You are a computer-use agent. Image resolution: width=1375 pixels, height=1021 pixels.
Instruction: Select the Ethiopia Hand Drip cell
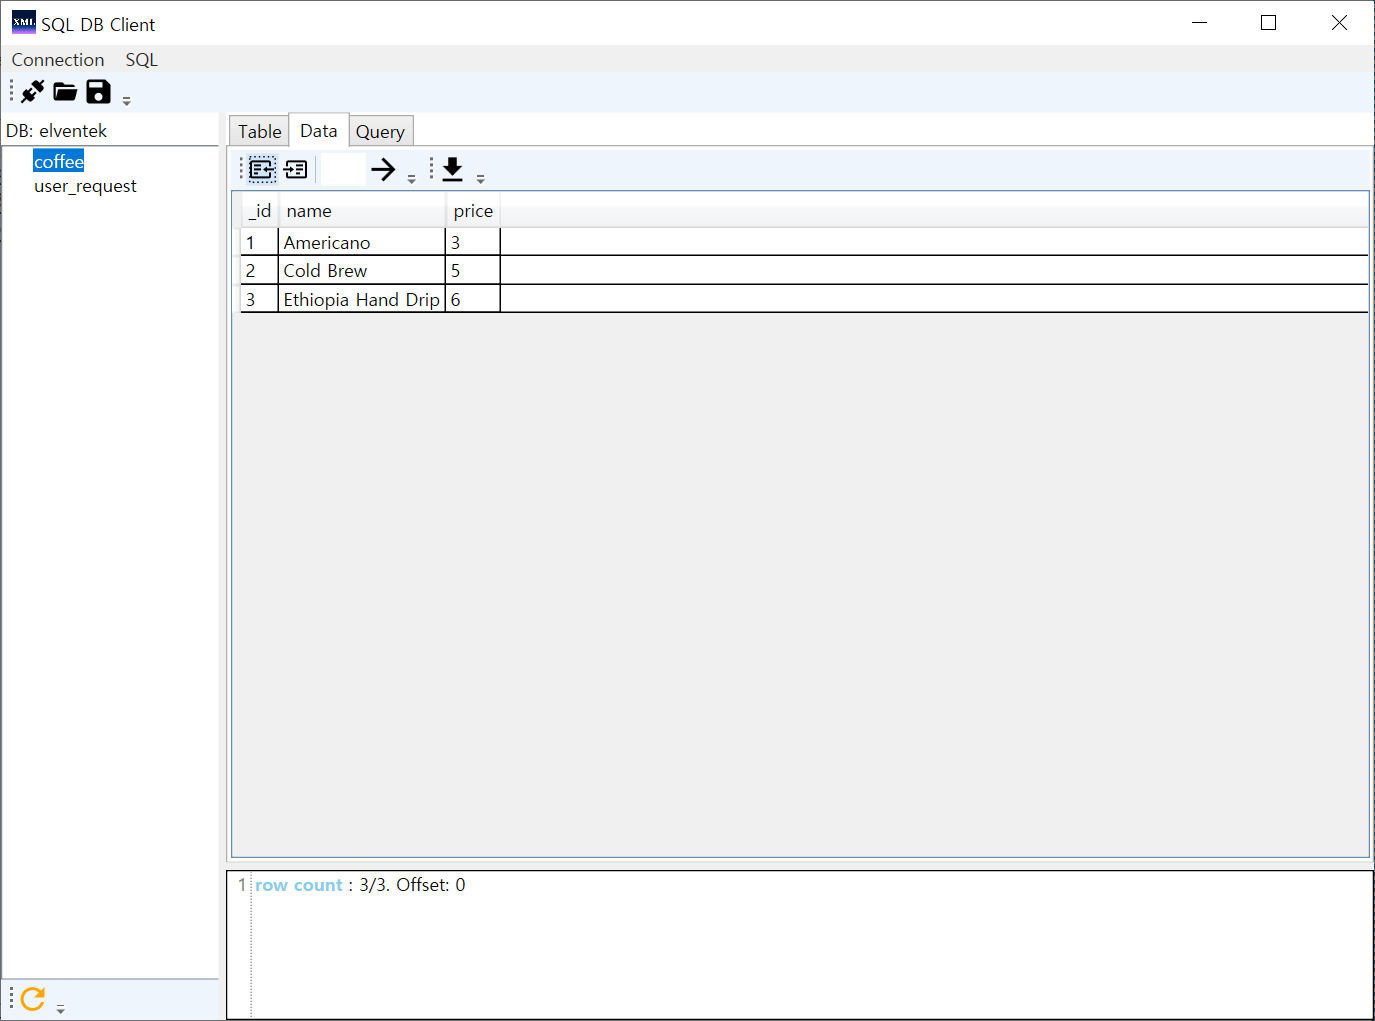click(362, 299)
